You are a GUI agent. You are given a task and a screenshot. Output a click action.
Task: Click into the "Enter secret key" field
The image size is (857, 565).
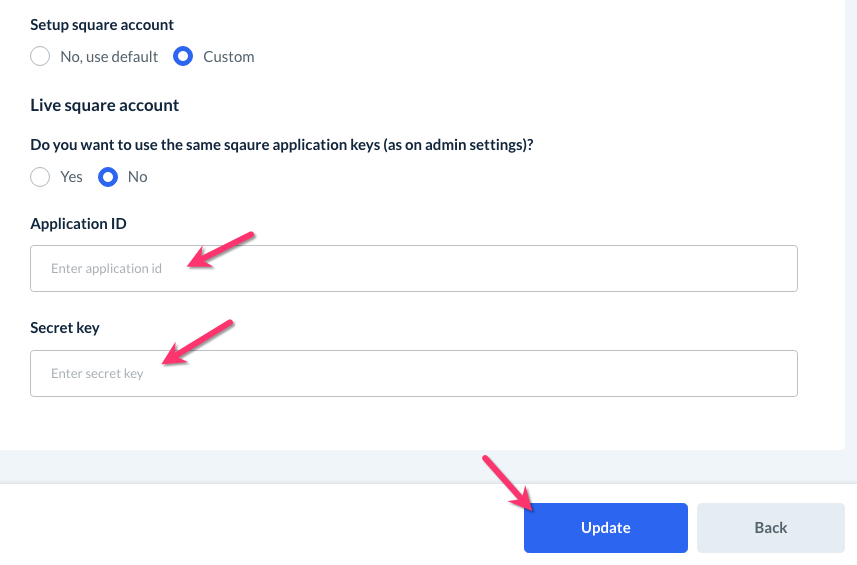click(413, 373)
